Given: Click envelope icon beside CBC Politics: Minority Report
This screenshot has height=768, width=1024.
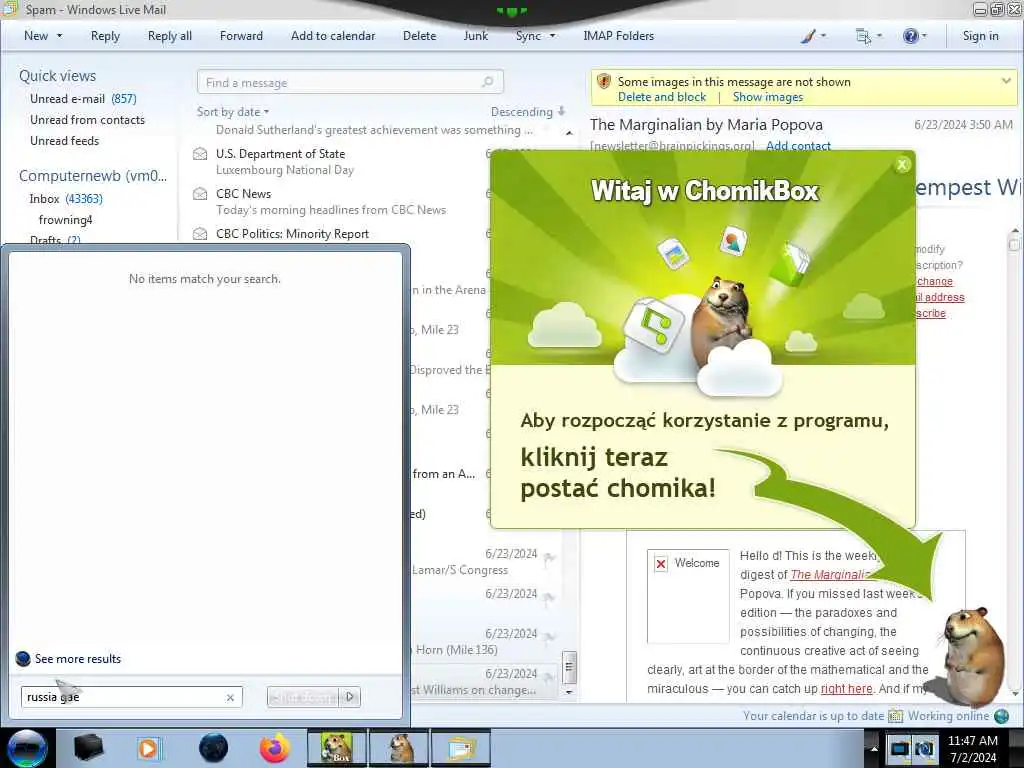Looking at the screenshot, I should [200, 234].
